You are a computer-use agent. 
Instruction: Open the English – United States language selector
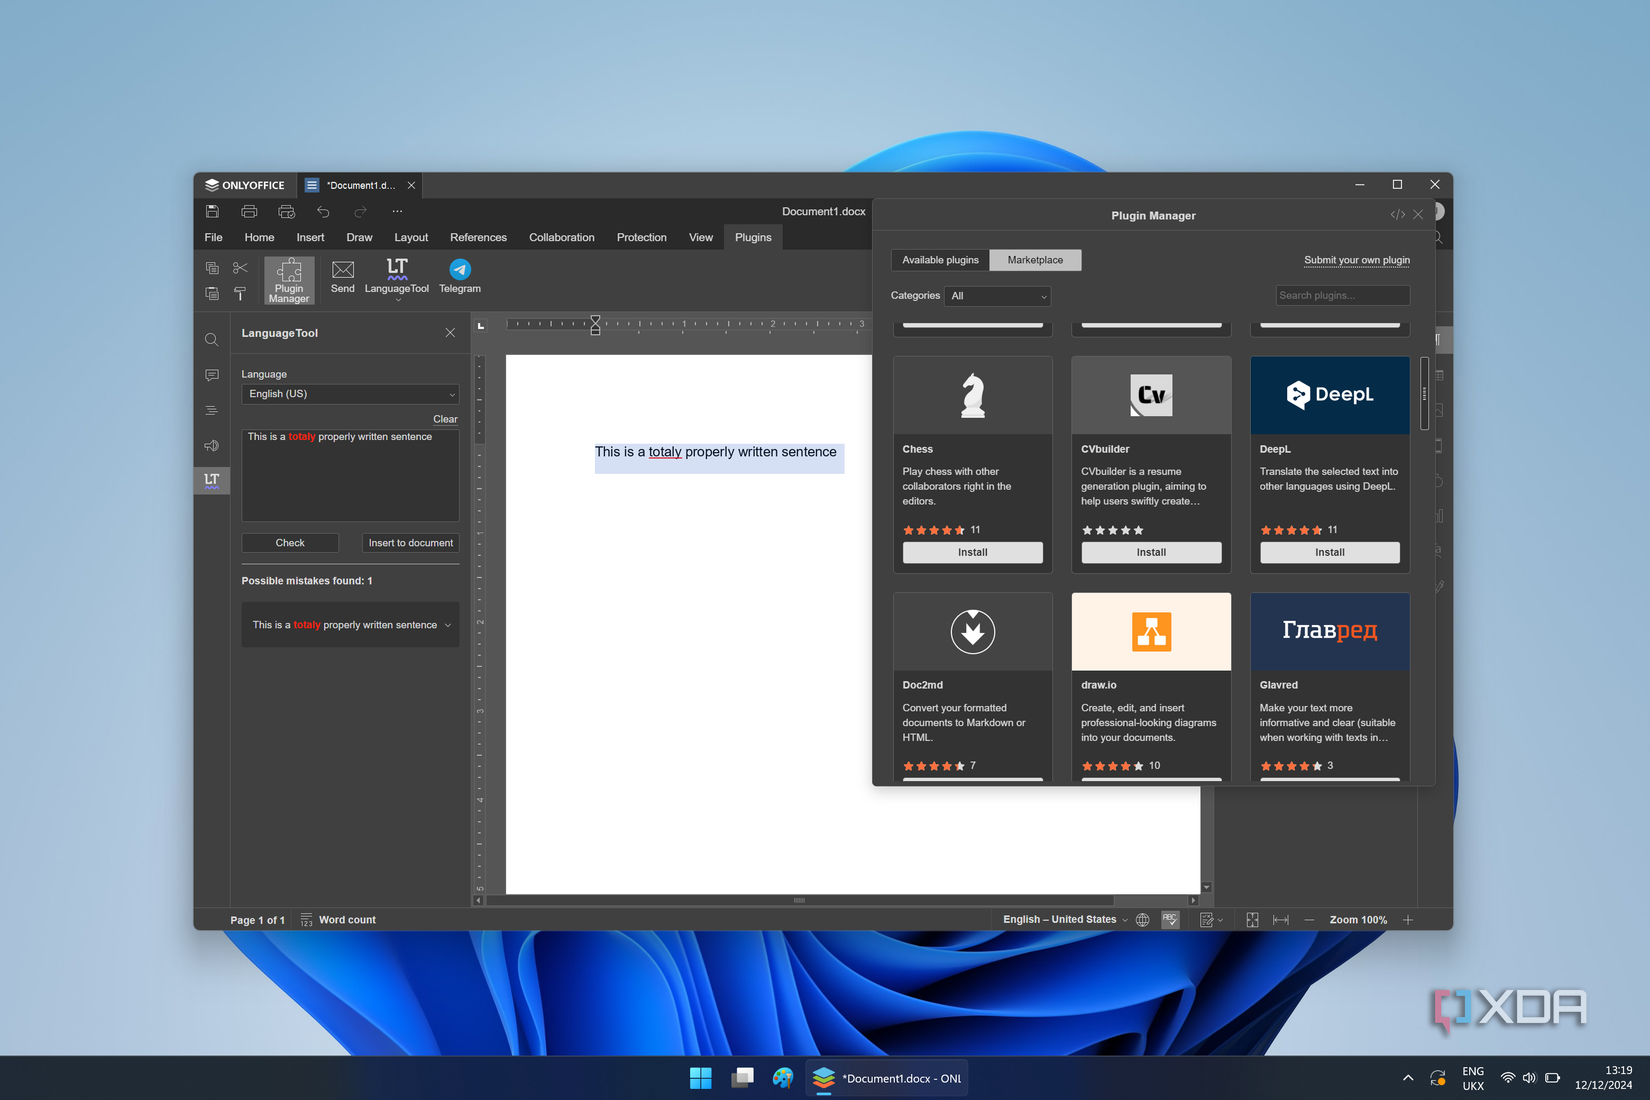pyautogui.click(x=1065, y=920)
